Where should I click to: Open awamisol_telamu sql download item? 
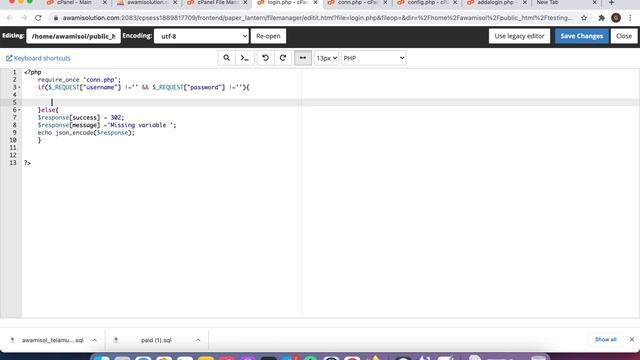pos(52,340)
